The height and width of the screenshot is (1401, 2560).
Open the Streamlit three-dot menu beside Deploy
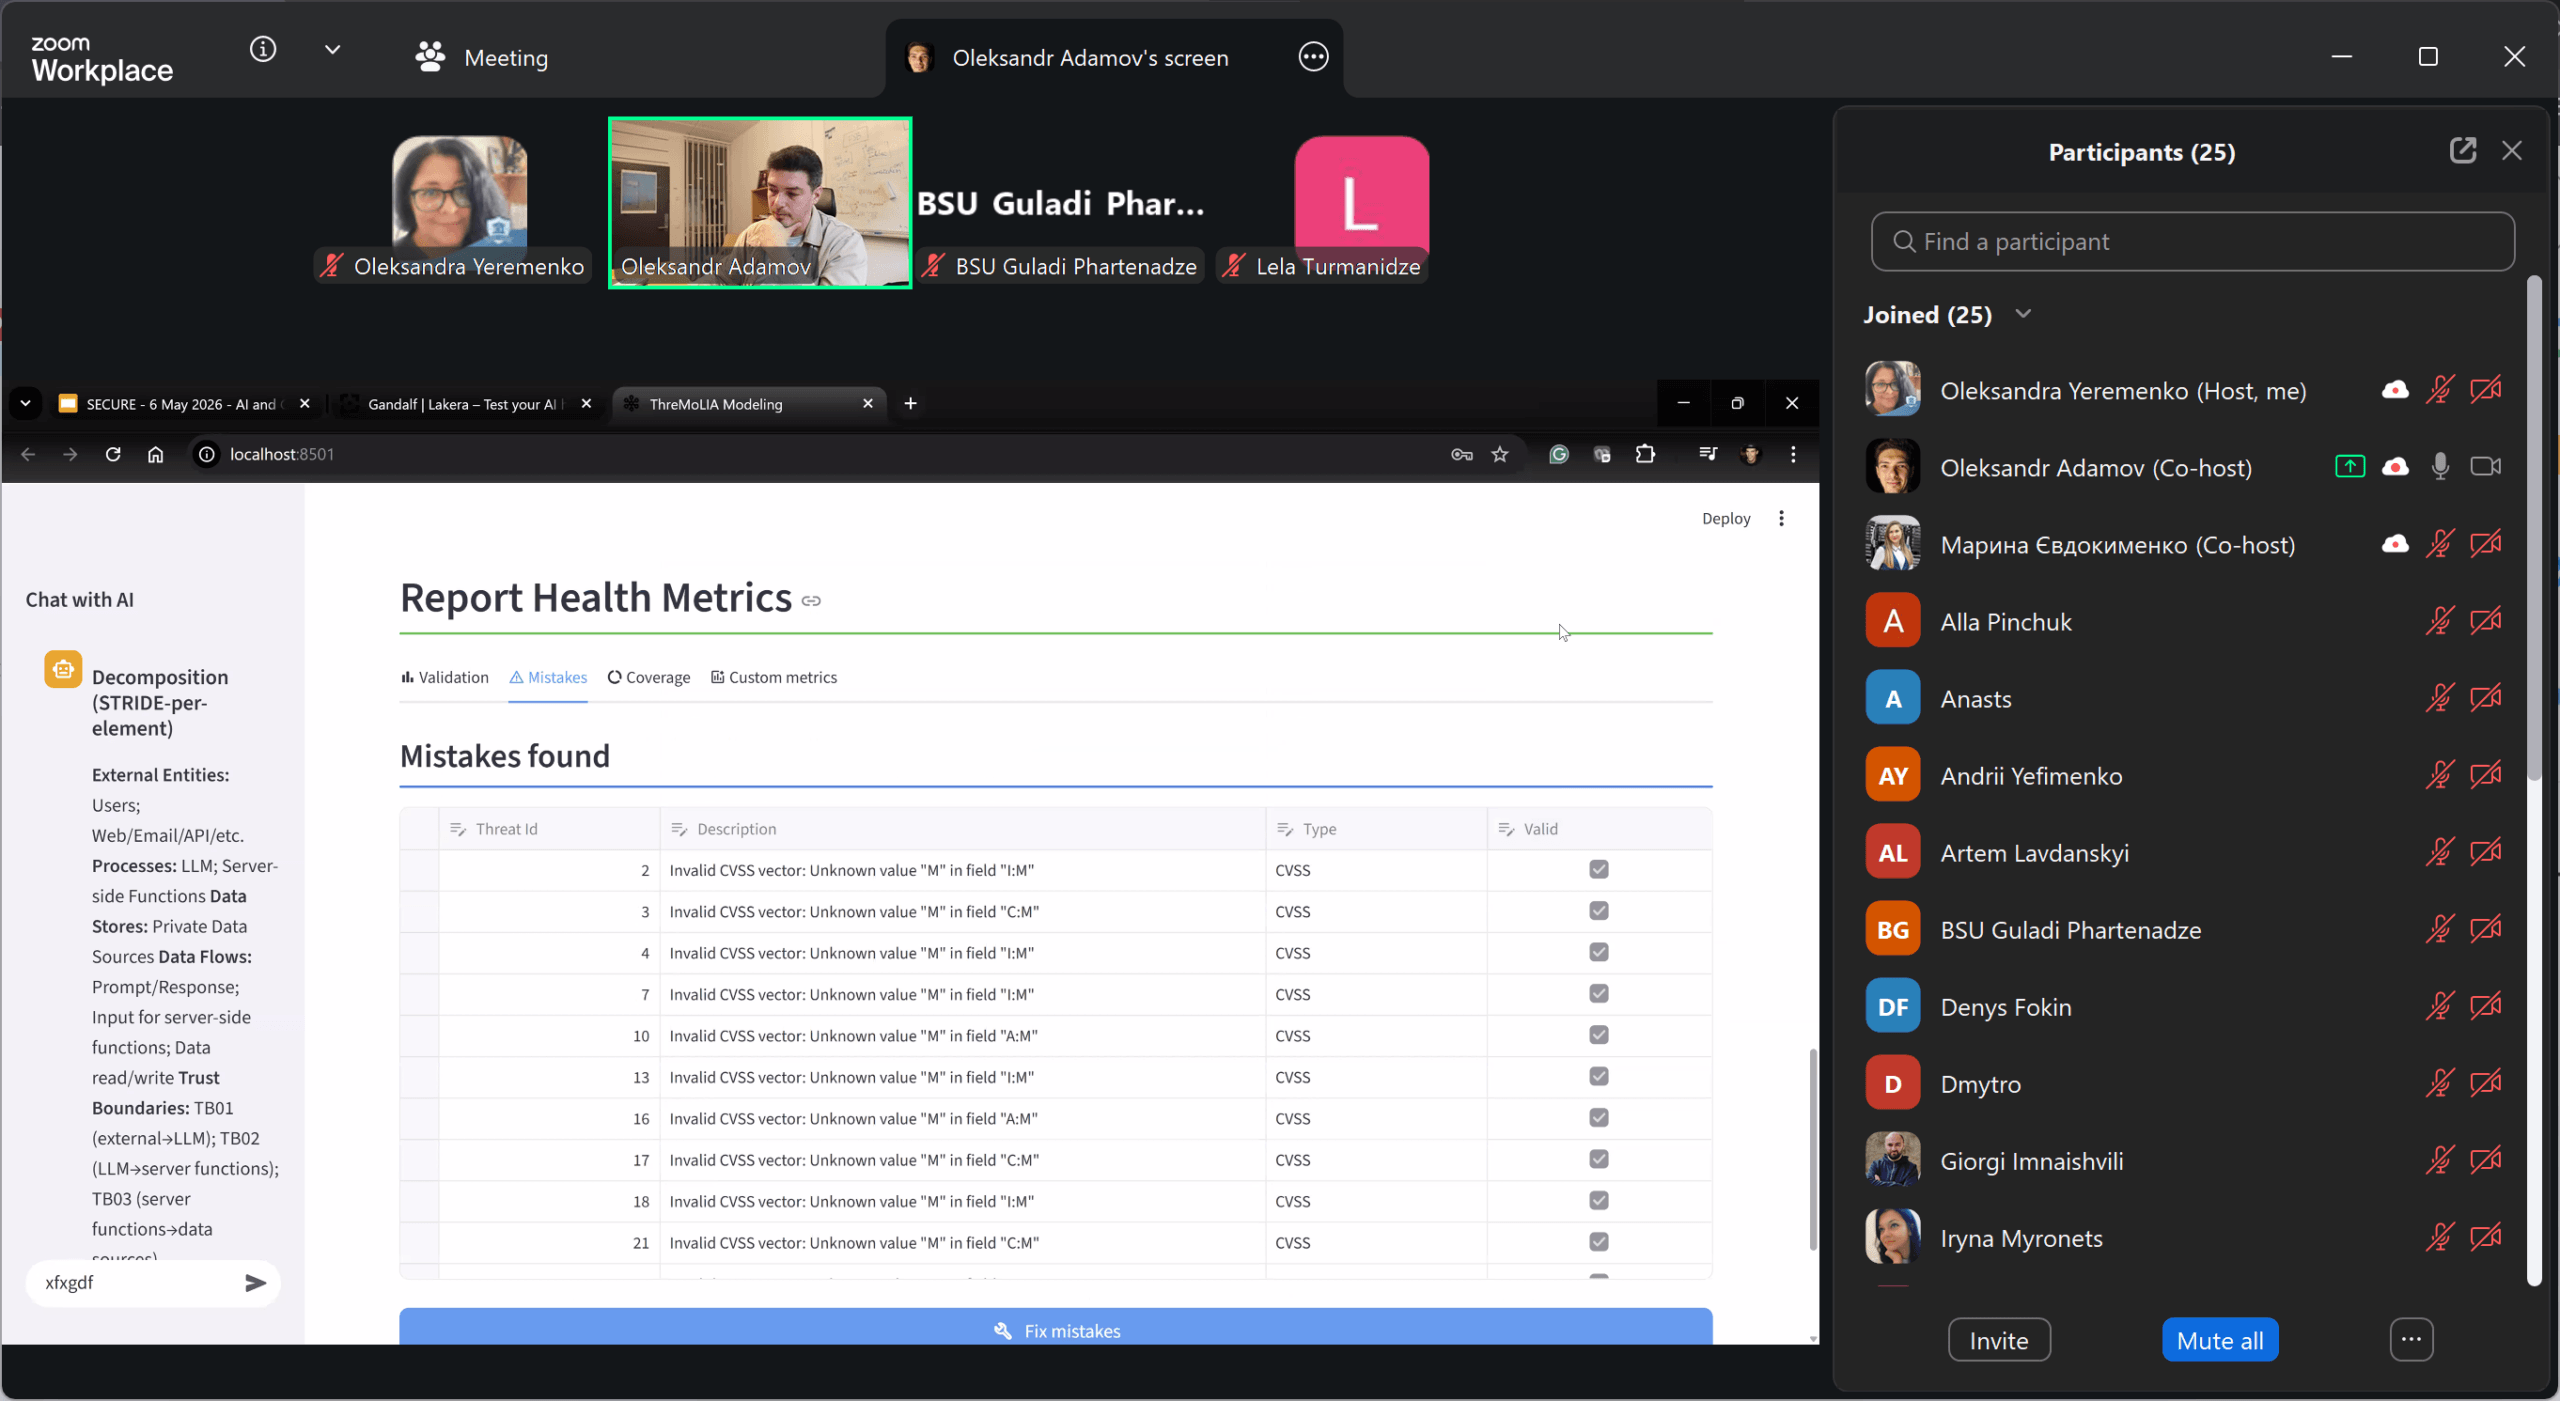(1781, 519)
